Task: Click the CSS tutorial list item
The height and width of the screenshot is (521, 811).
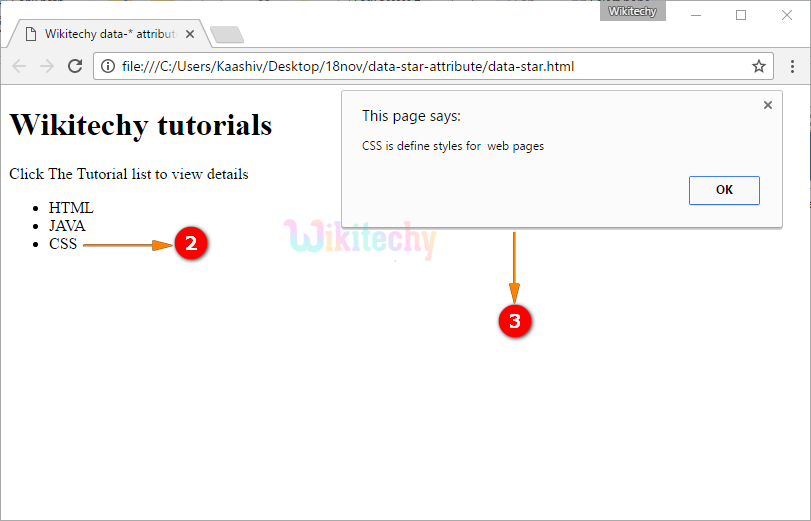Action: click(63, 244)
